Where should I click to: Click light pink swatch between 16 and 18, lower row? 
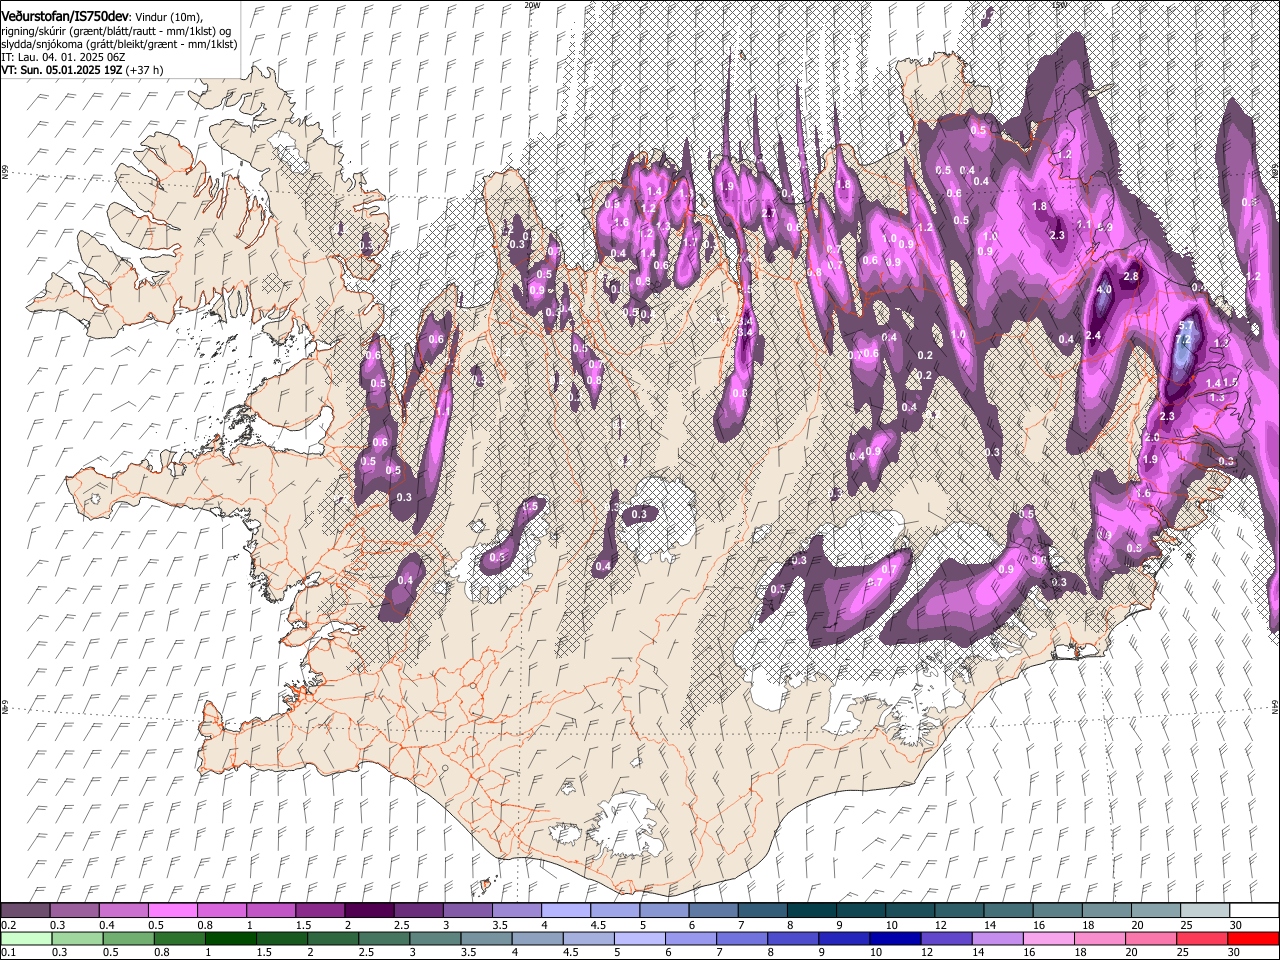[1049, 938]
